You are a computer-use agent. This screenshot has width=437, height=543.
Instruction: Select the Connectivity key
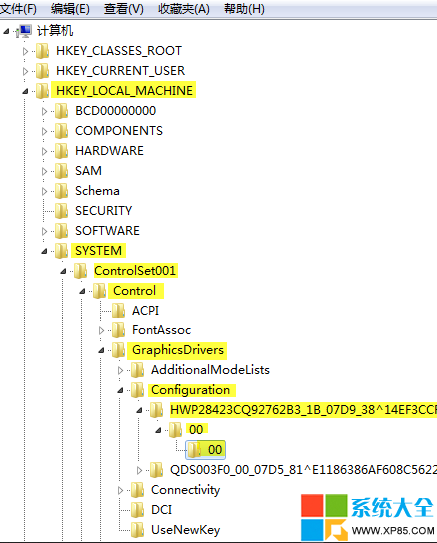(x=185, y=490)
